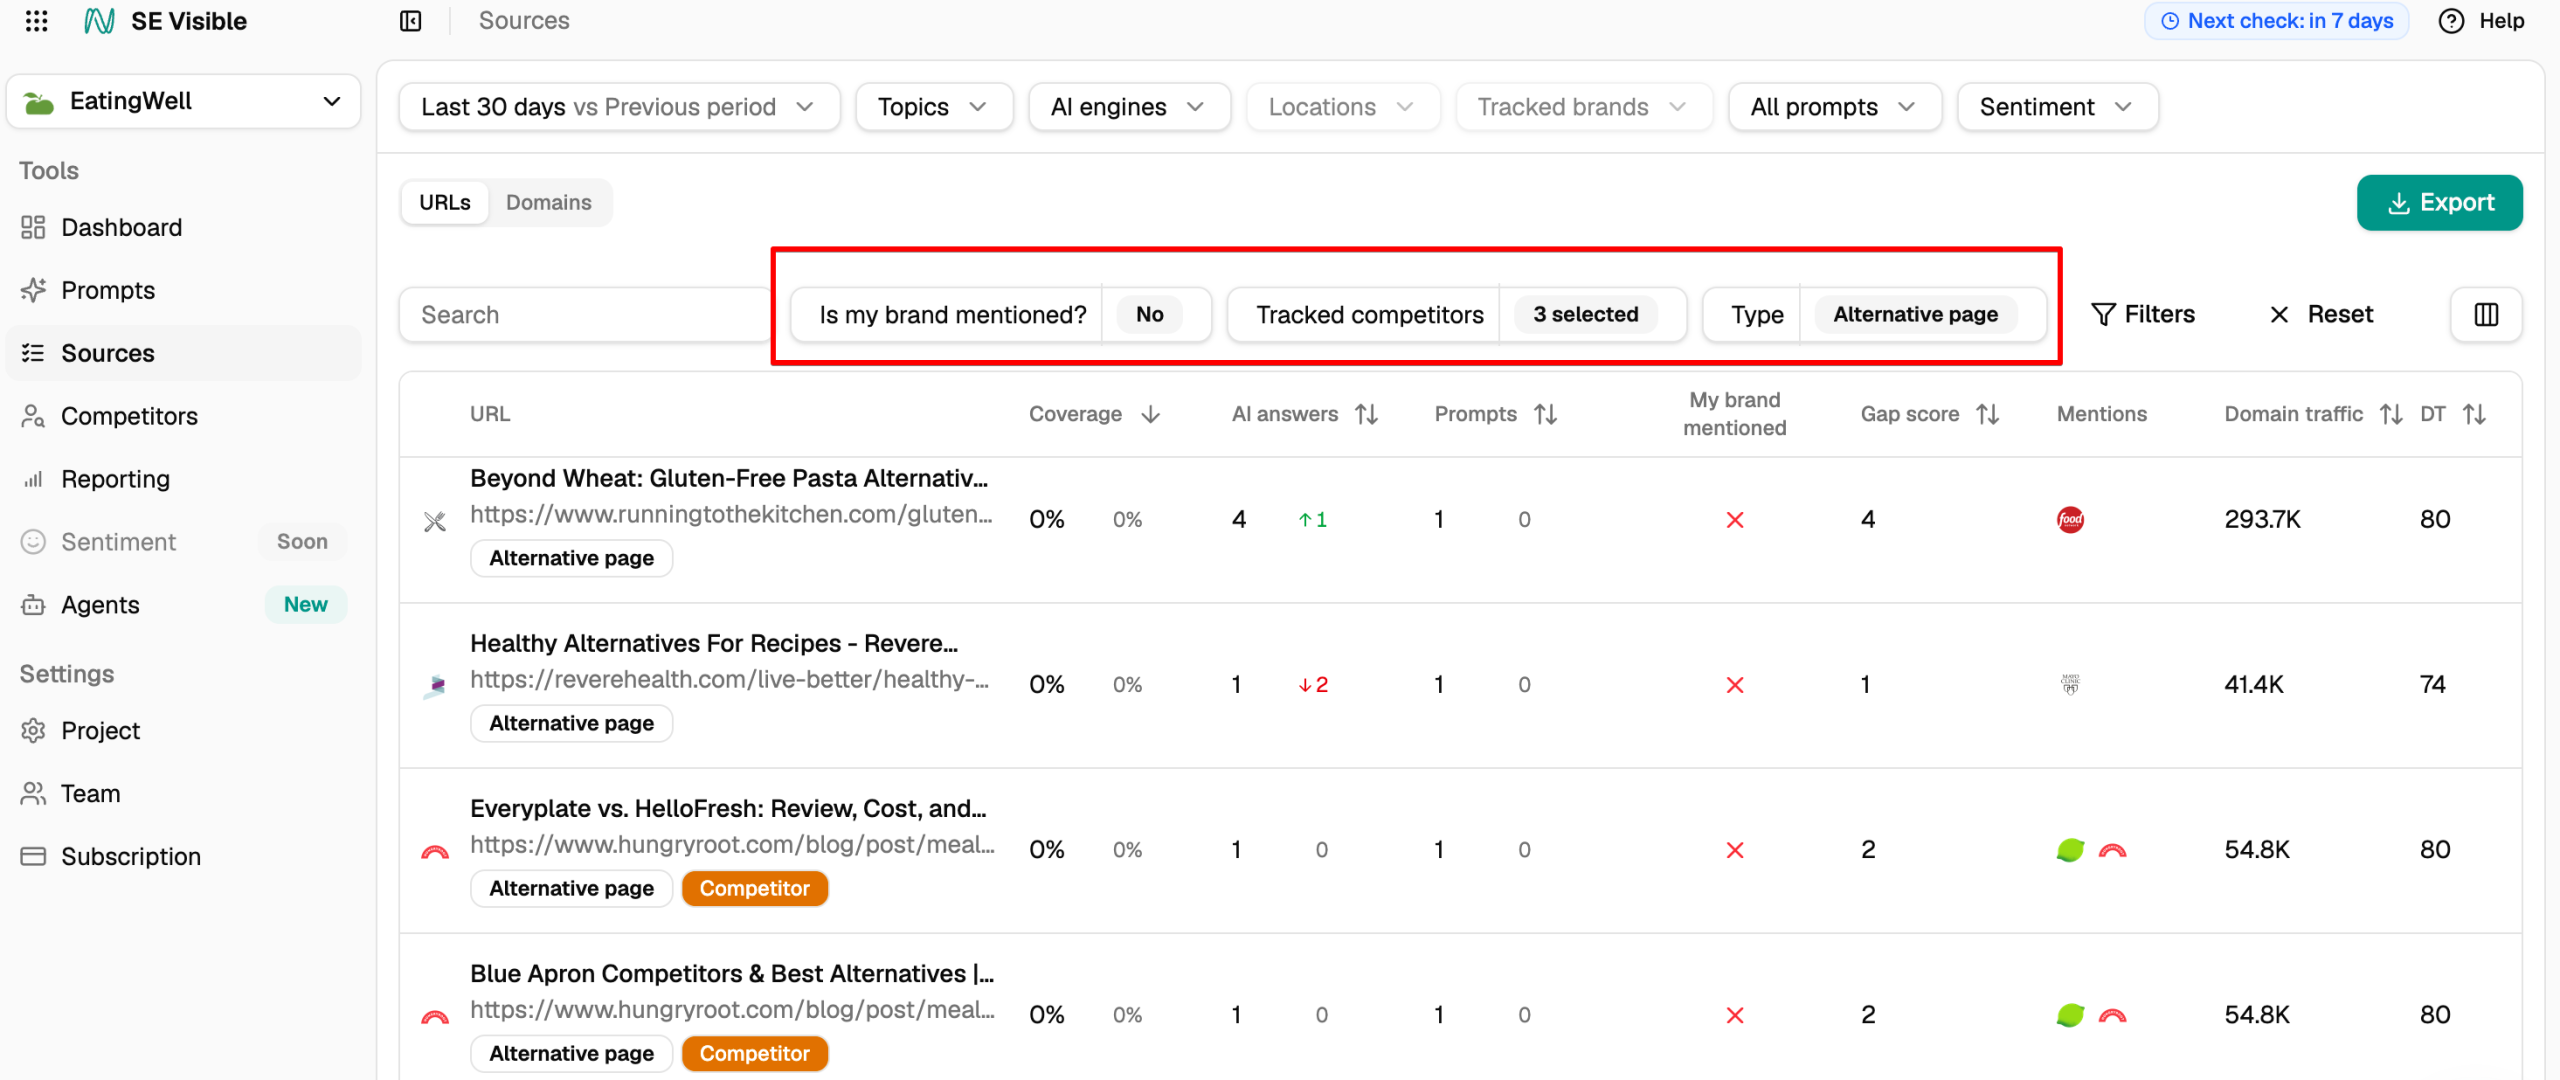Expand the EatingWell project dropdown
Viewport: 2560px width, 1080px height.
183,102
